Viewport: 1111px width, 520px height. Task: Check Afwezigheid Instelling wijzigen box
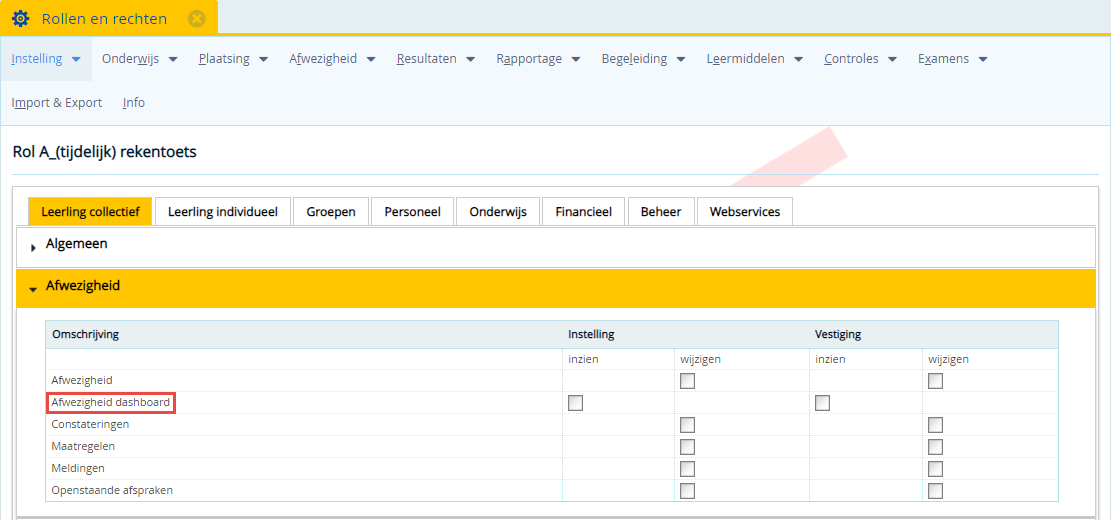(x=687, y=381)
